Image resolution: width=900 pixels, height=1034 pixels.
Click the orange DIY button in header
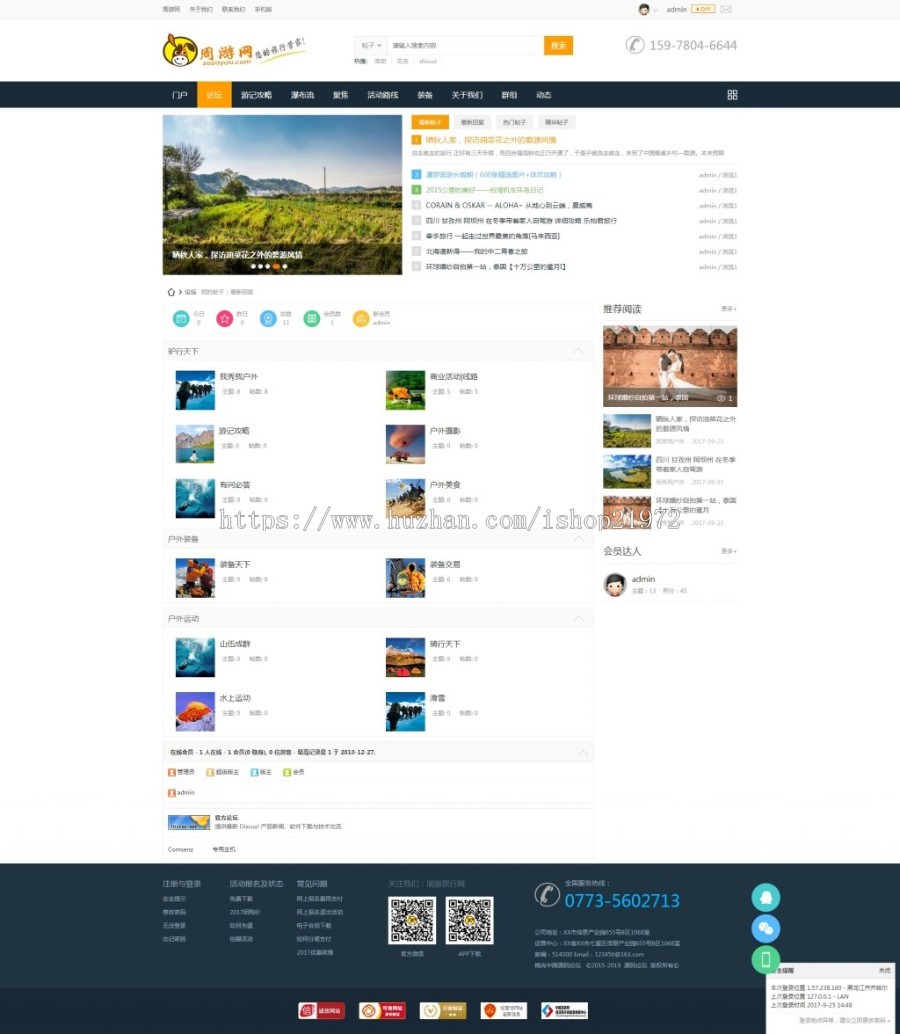coord(703,9)
